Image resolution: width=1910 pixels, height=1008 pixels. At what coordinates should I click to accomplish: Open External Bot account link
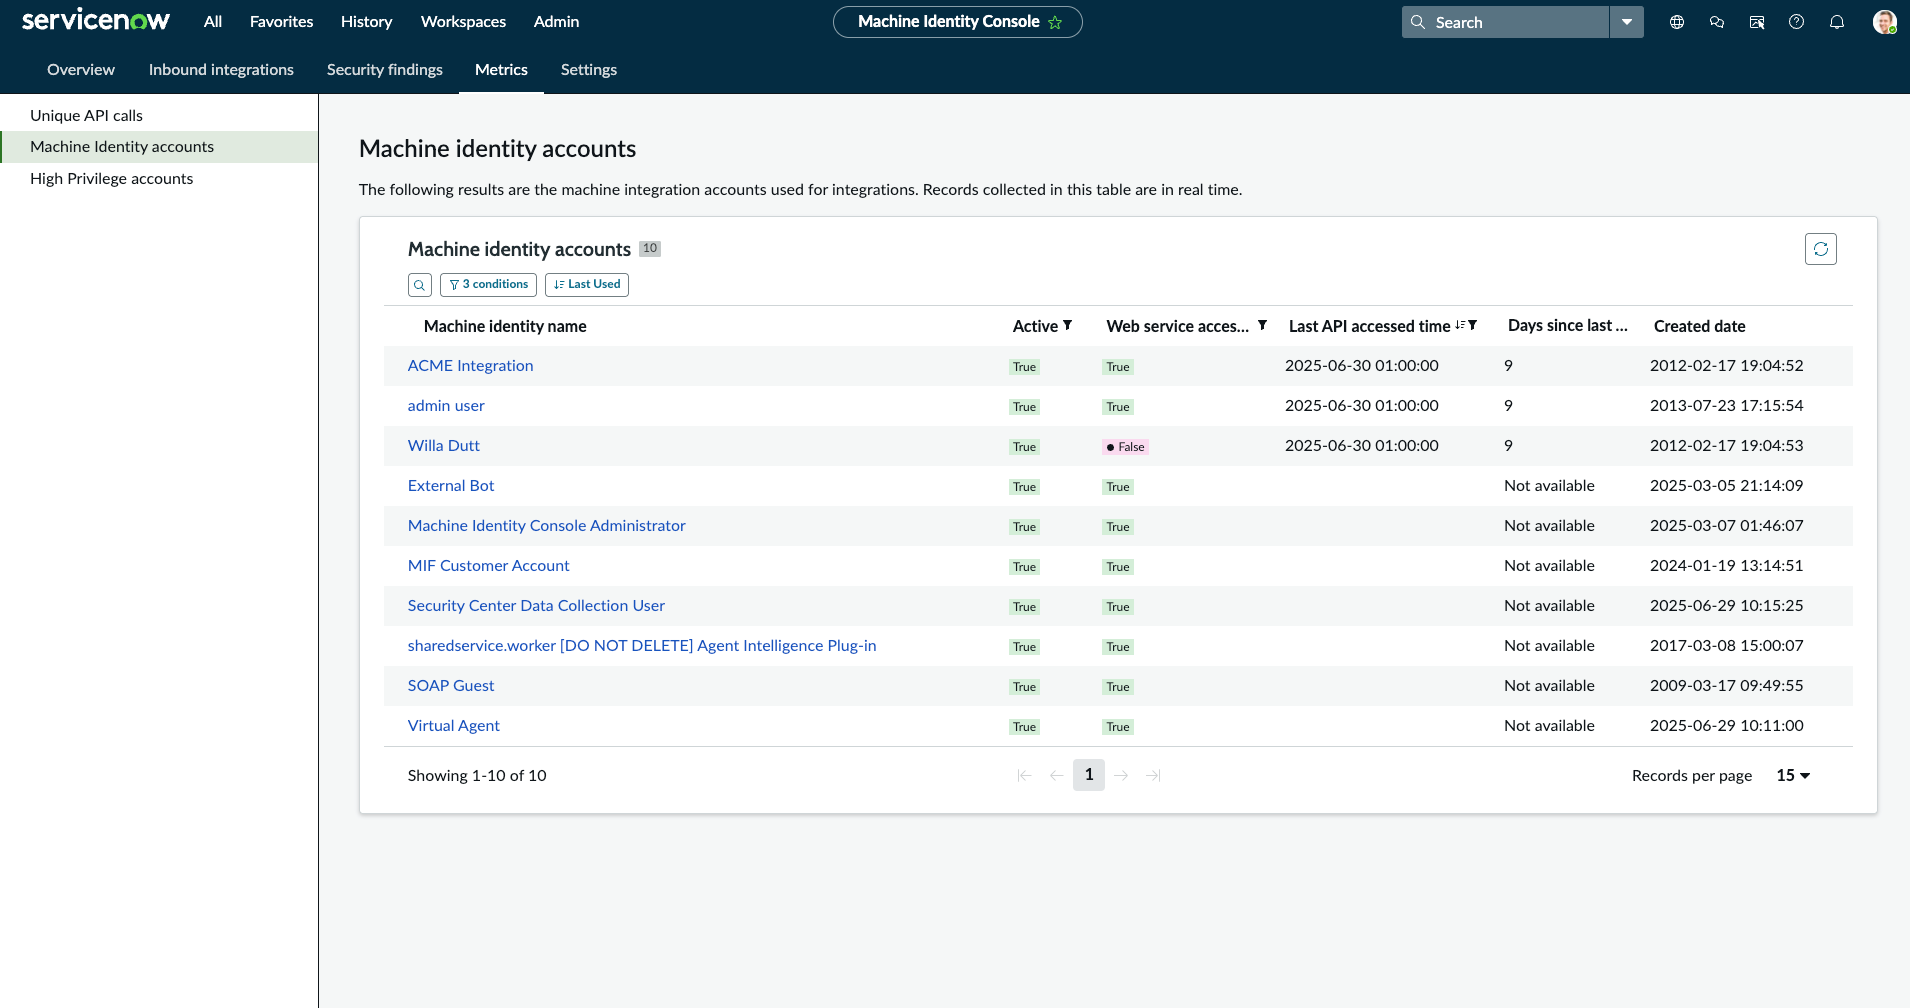pos(451,486)
